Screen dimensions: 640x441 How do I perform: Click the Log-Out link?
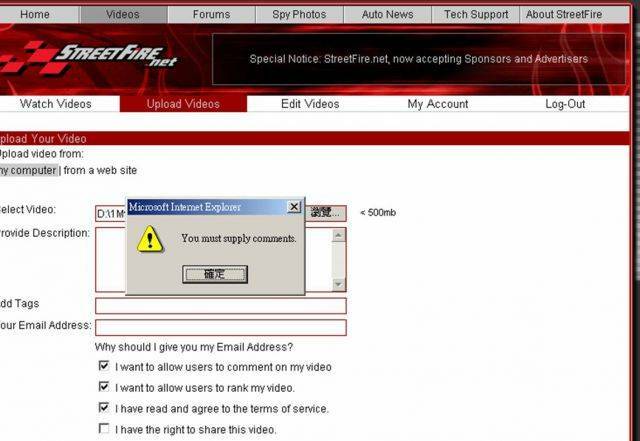coord(565,104)
